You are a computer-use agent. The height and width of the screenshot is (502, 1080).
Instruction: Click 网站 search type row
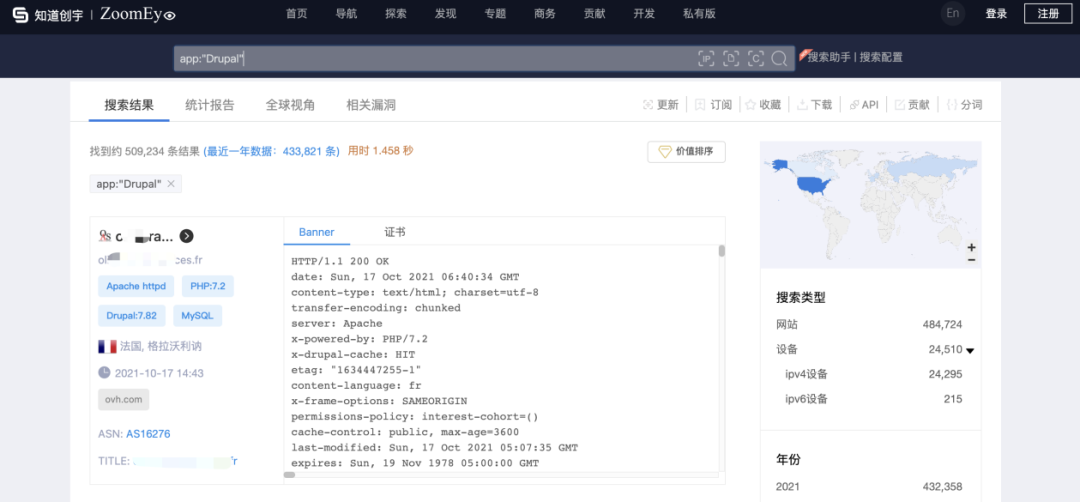[x=869, y=324]
